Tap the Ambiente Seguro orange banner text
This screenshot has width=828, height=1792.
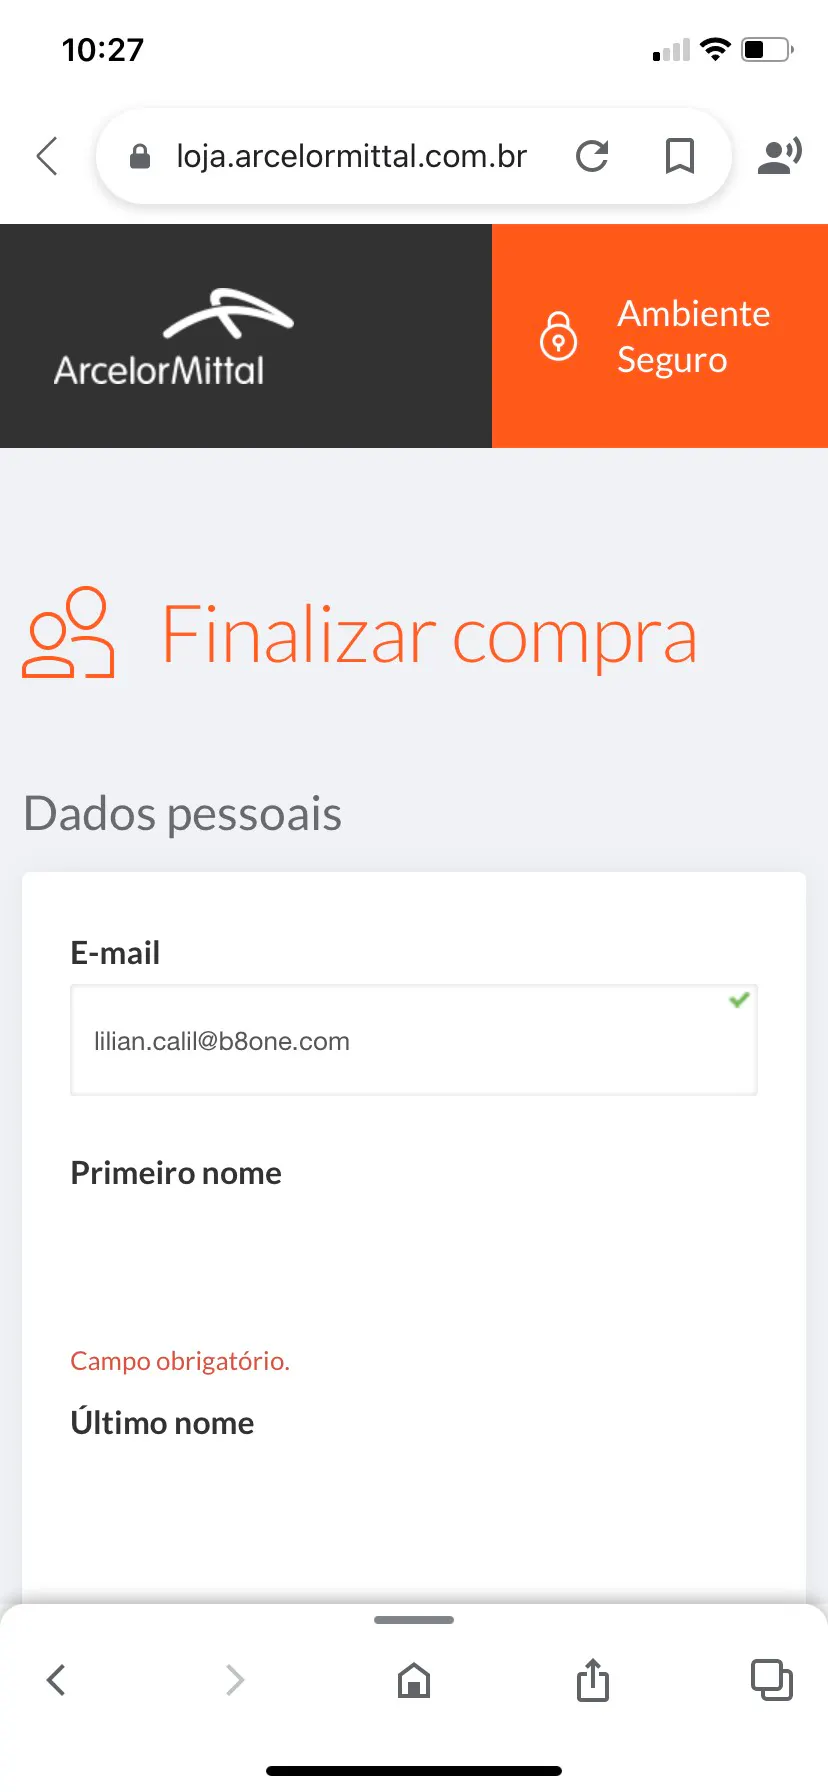[693, 336]
